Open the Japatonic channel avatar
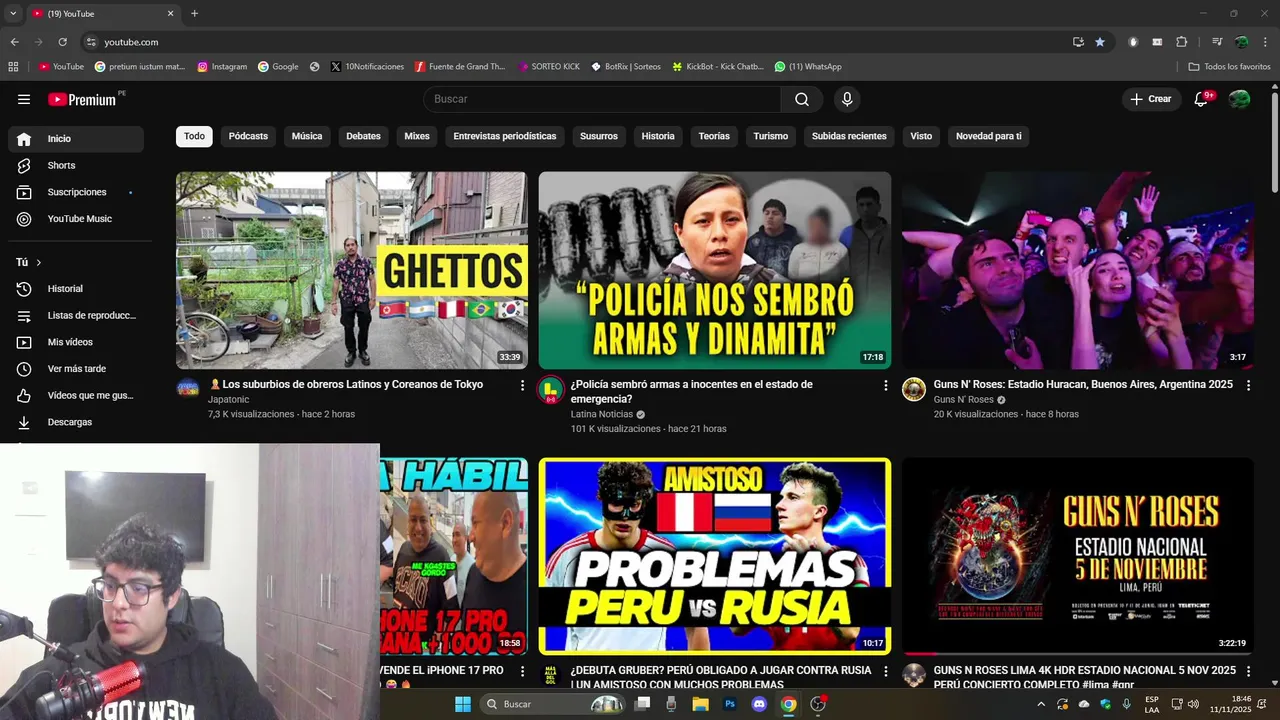The image size is (1280, 720). pyautogui.click(x=188, y=388)
